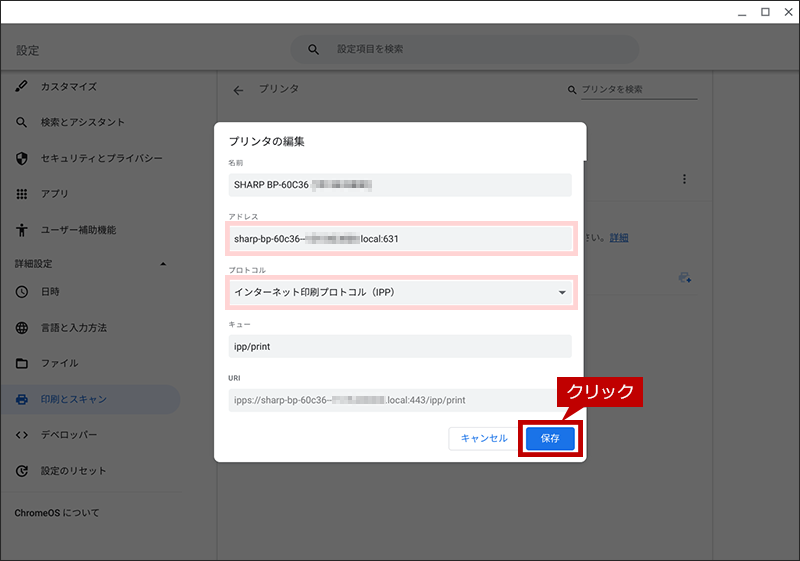800x561 pixels.
Task: Open the three-dot printer options menu
Action: click(684, 179)
